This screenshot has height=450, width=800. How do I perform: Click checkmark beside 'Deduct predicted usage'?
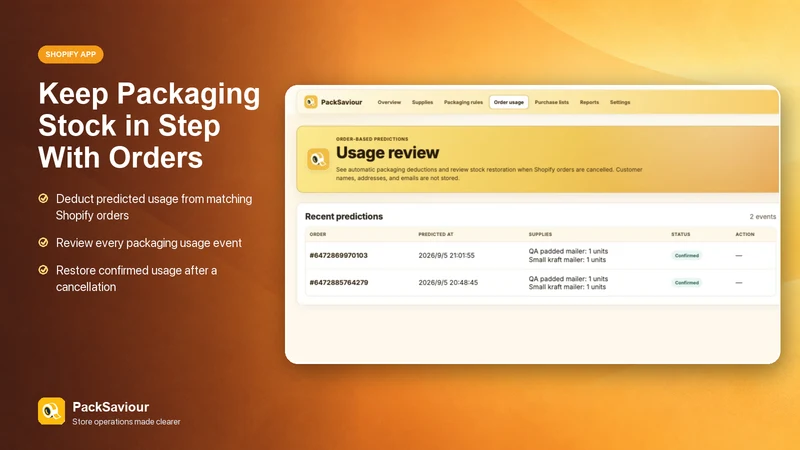click(x=43, y=198)
